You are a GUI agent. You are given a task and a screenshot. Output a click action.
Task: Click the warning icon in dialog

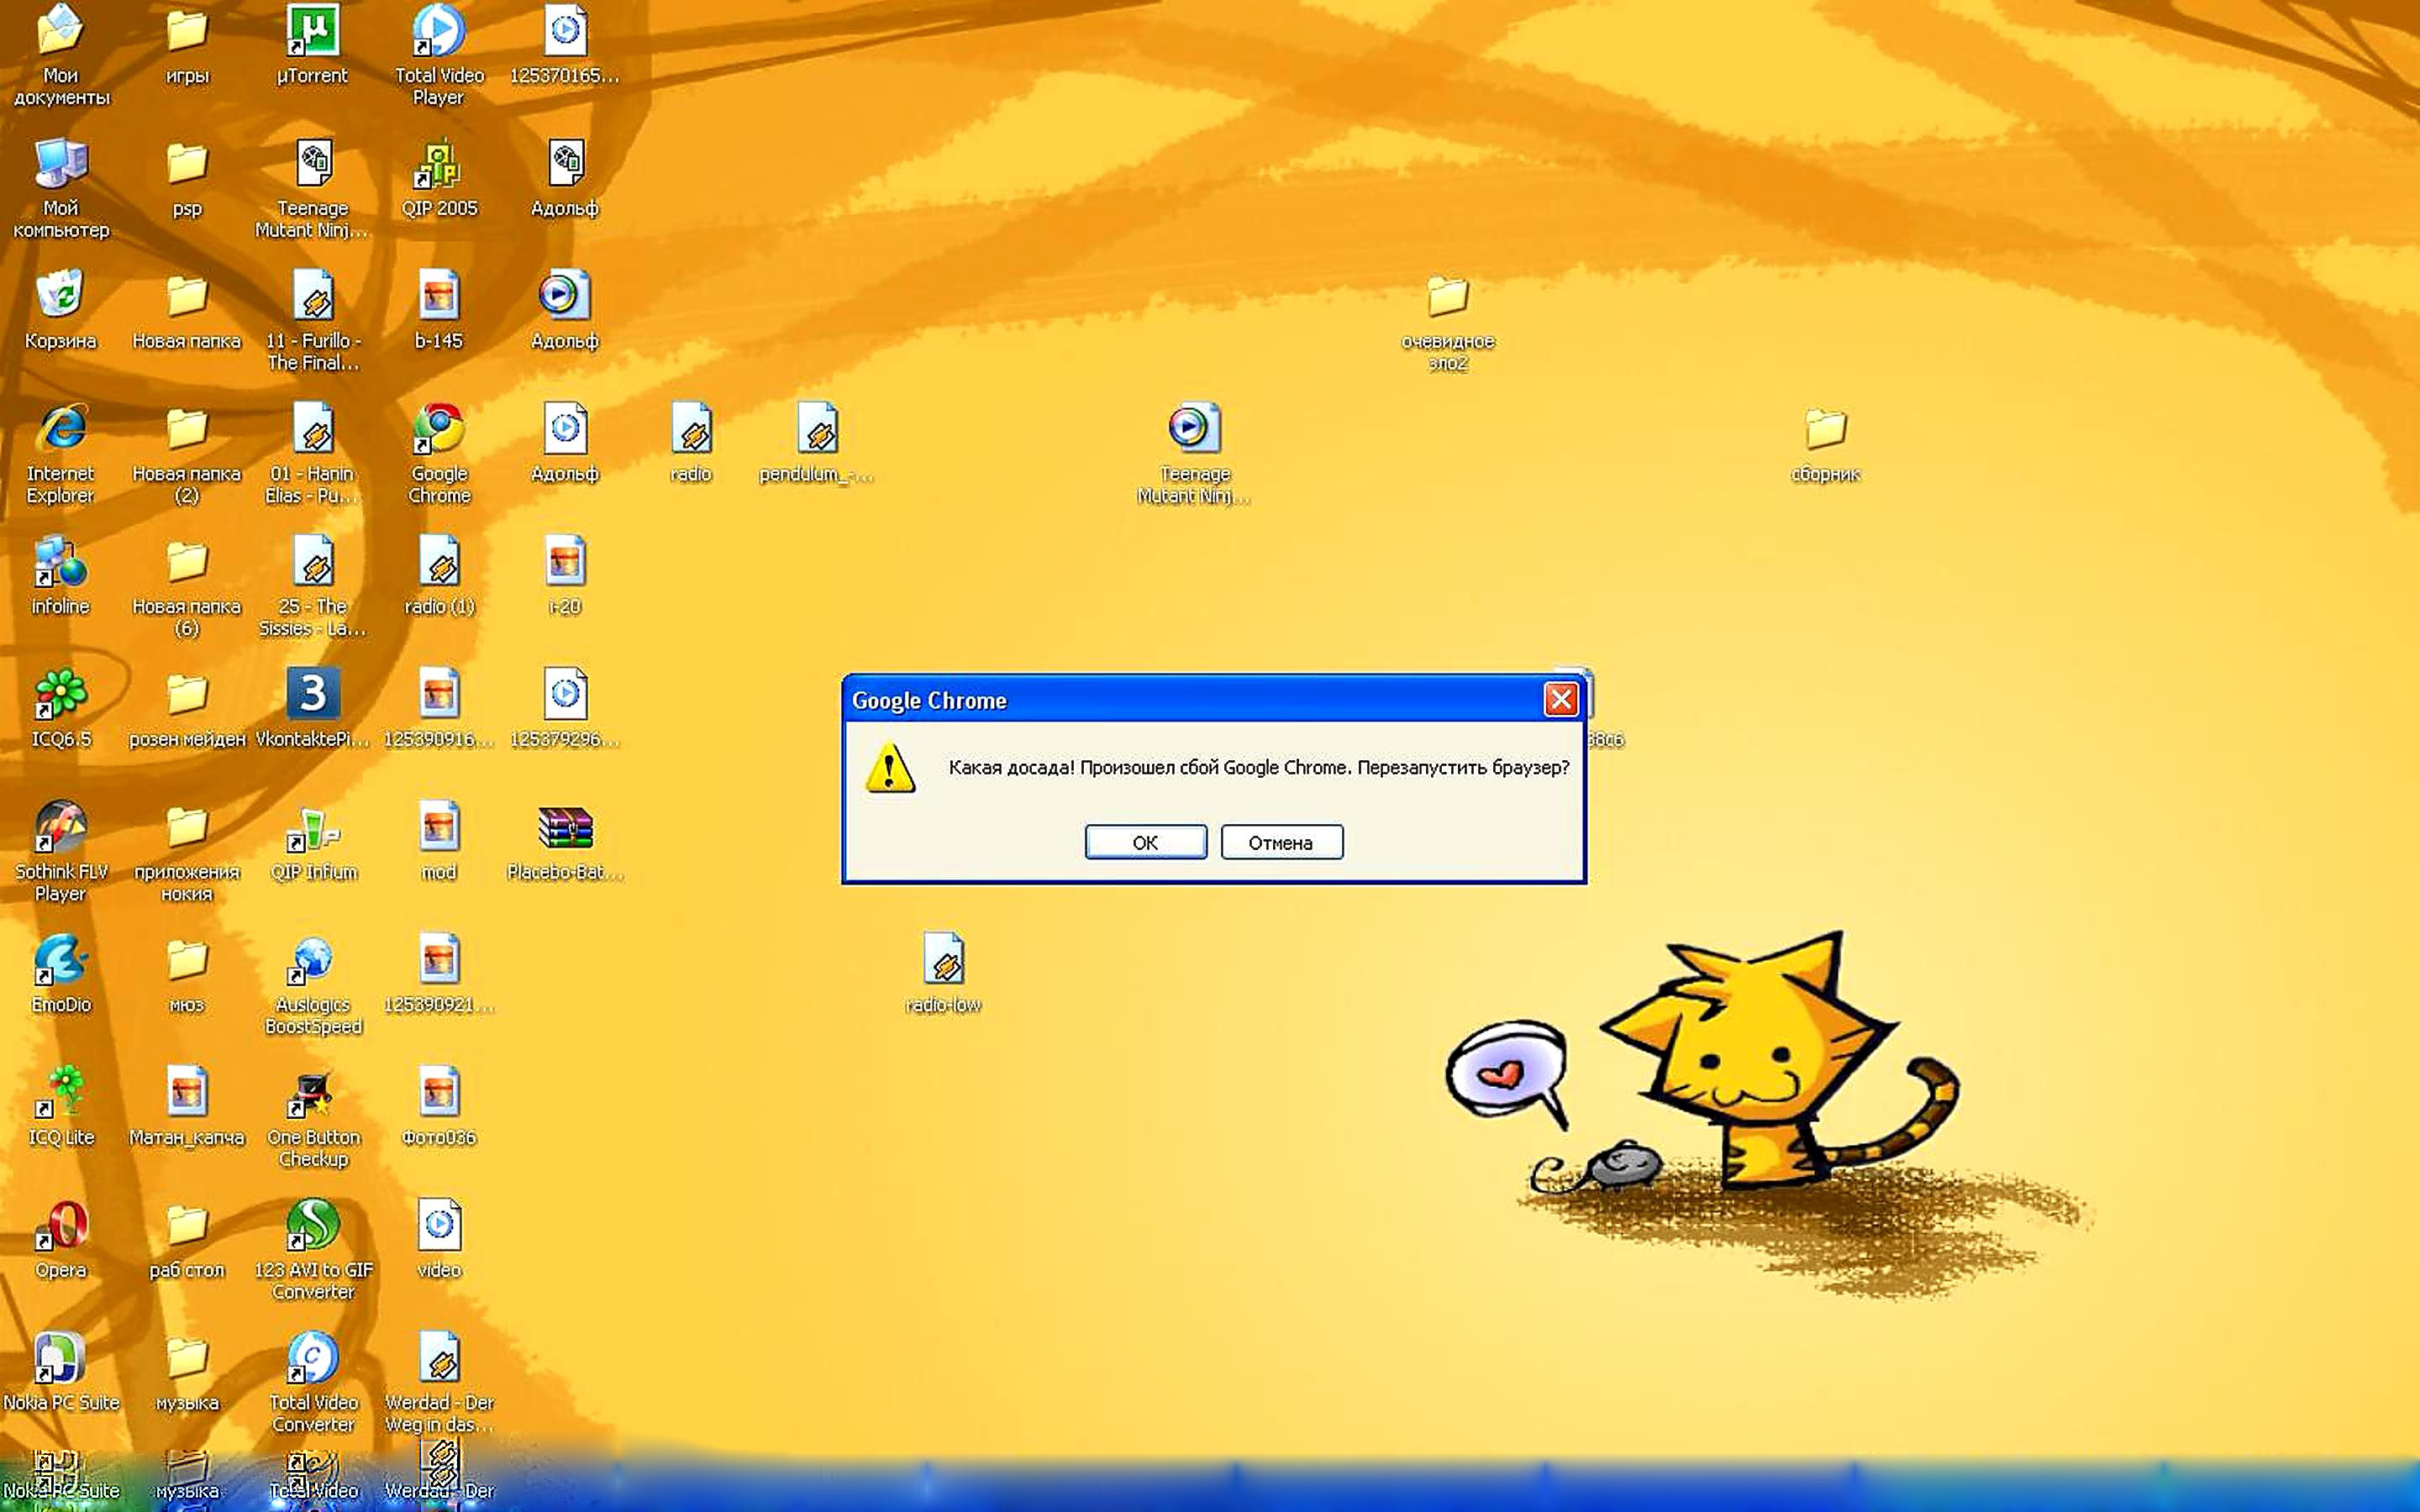889,768
